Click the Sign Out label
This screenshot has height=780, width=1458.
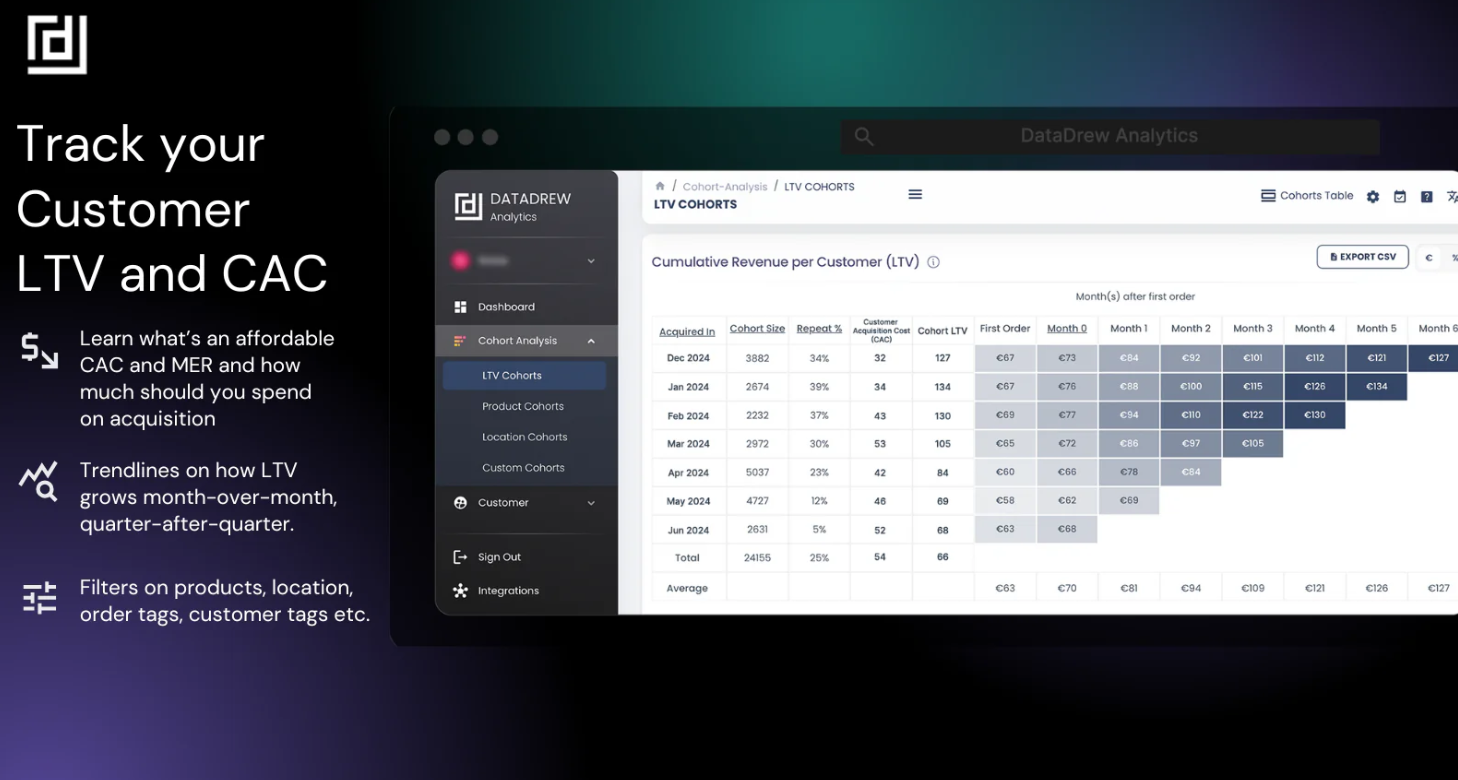pyautogui.click(x=499, y=557)
